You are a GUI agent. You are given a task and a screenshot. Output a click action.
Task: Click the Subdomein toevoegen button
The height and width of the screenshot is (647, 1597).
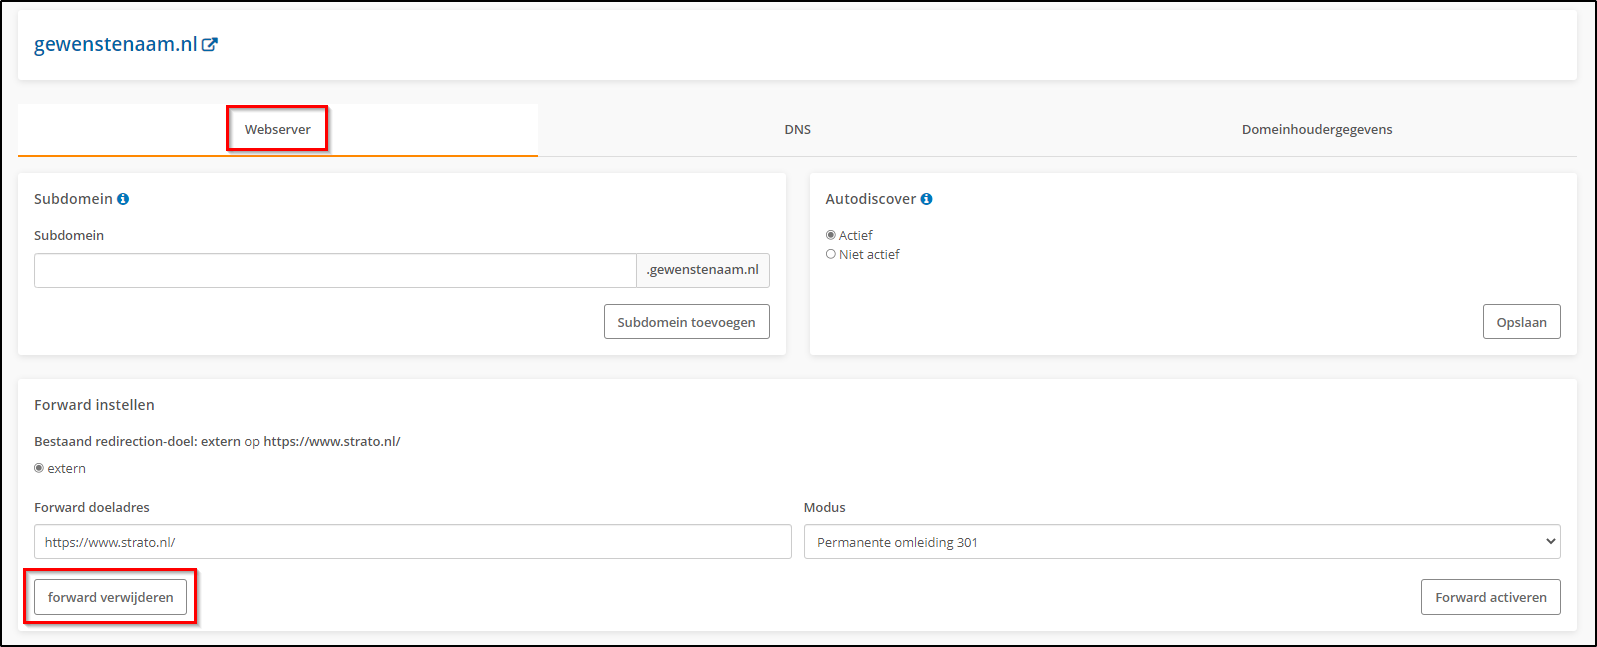(x=686, y=322)
